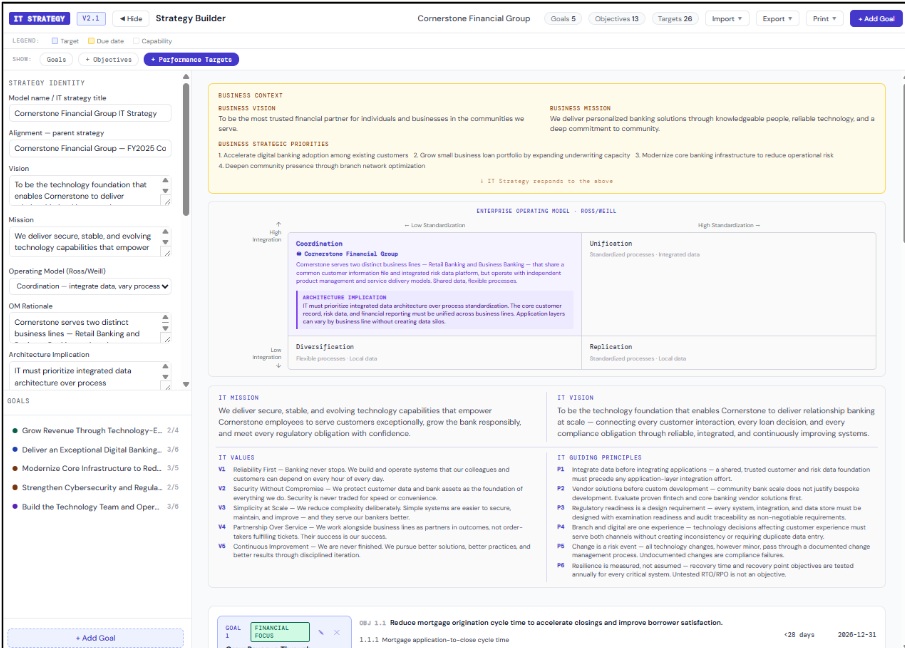This screenshot has height=648, width=905.
Task: Open goal Deliver an Exceptional Digital Banking
Action: point(96,450)
